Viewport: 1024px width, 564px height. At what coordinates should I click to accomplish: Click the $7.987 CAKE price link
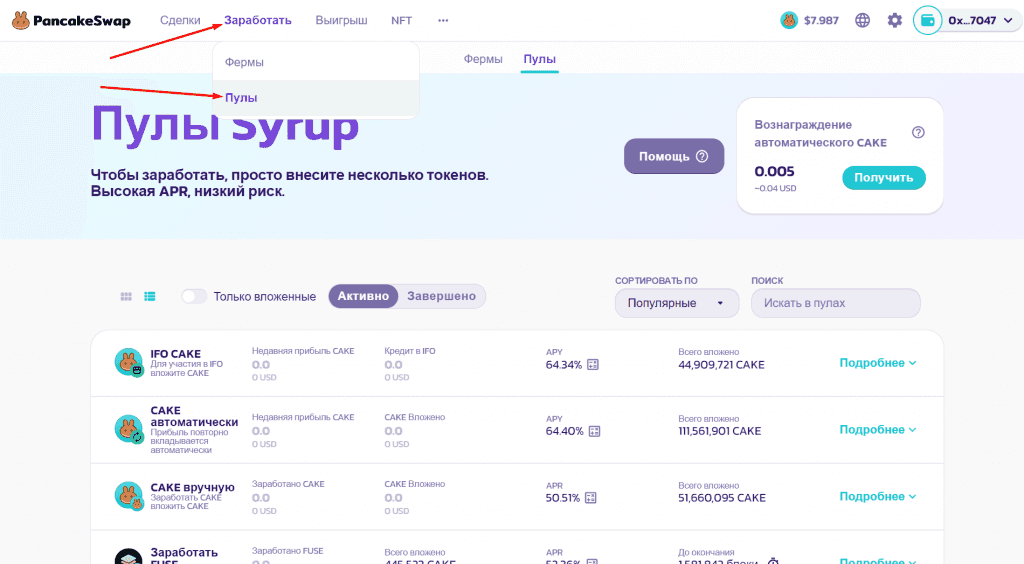pos(821,20)
